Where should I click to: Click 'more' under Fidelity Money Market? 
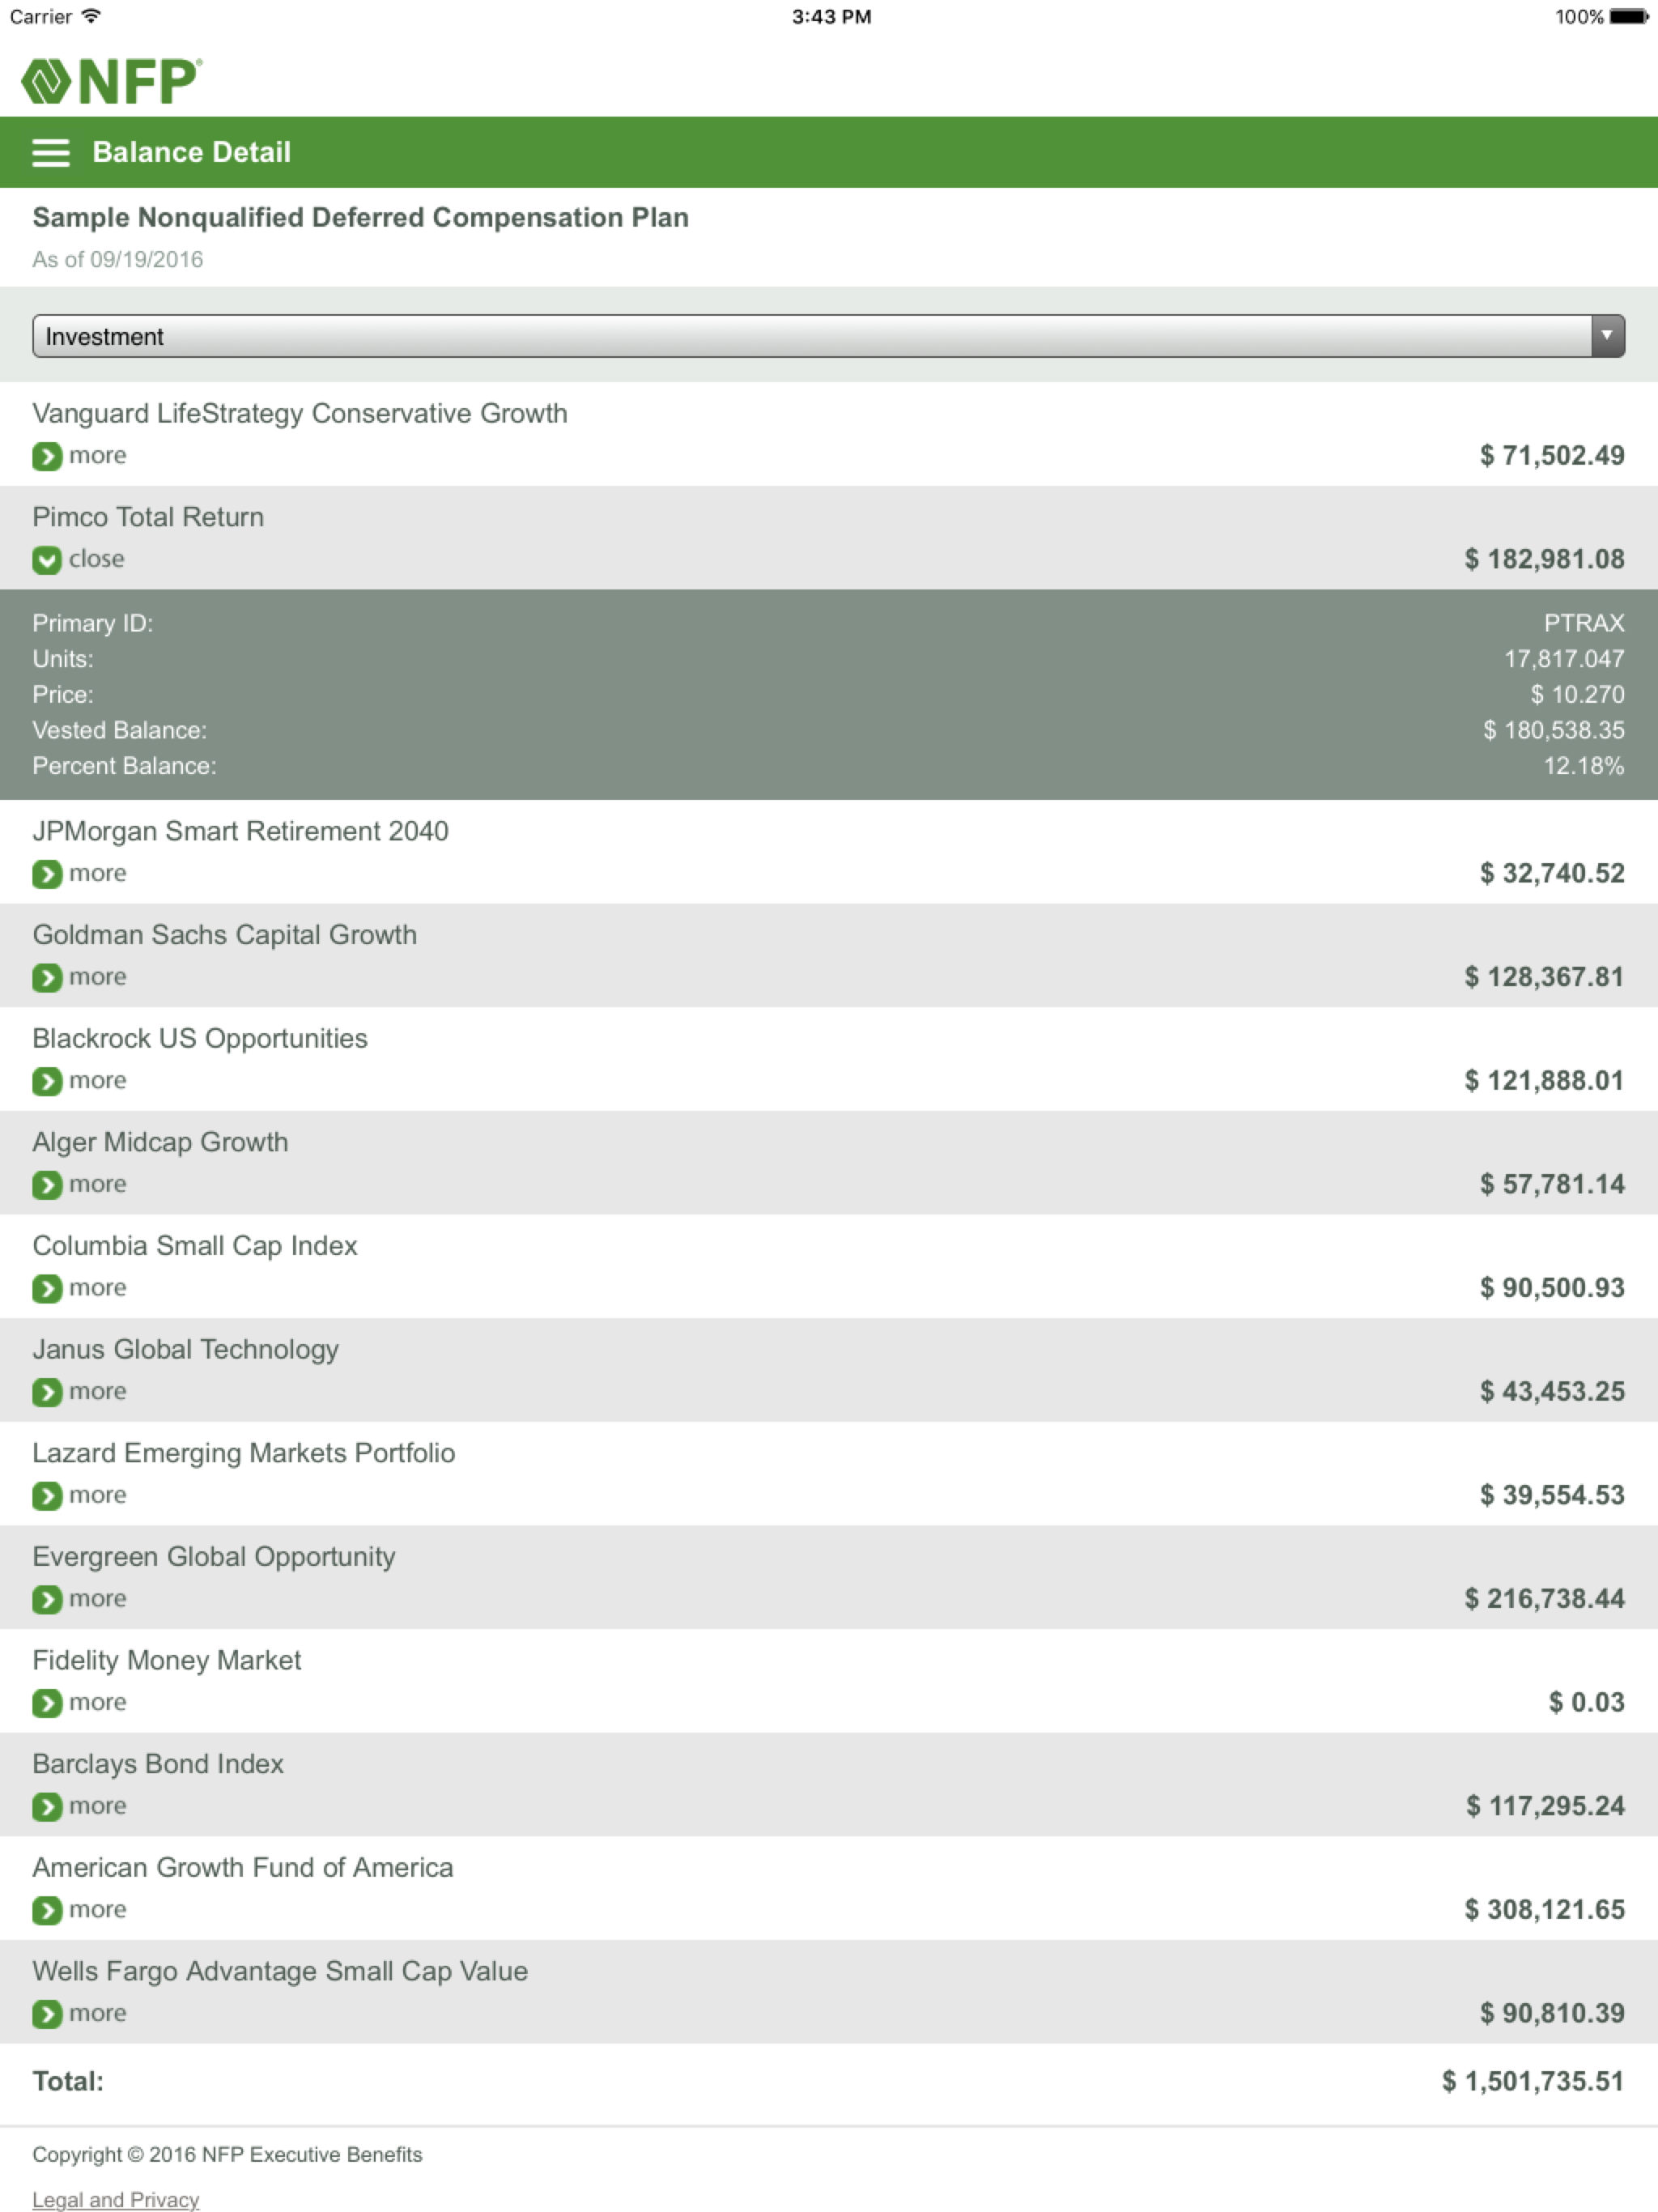pos(97,1702)
